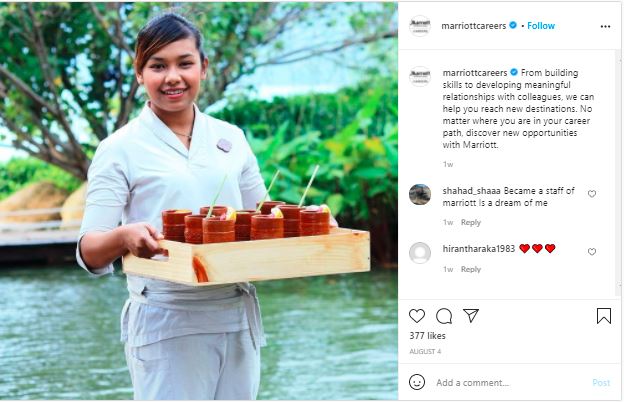
Task: Open shahad_shaaa's profile picture
Action: [420, 194]
